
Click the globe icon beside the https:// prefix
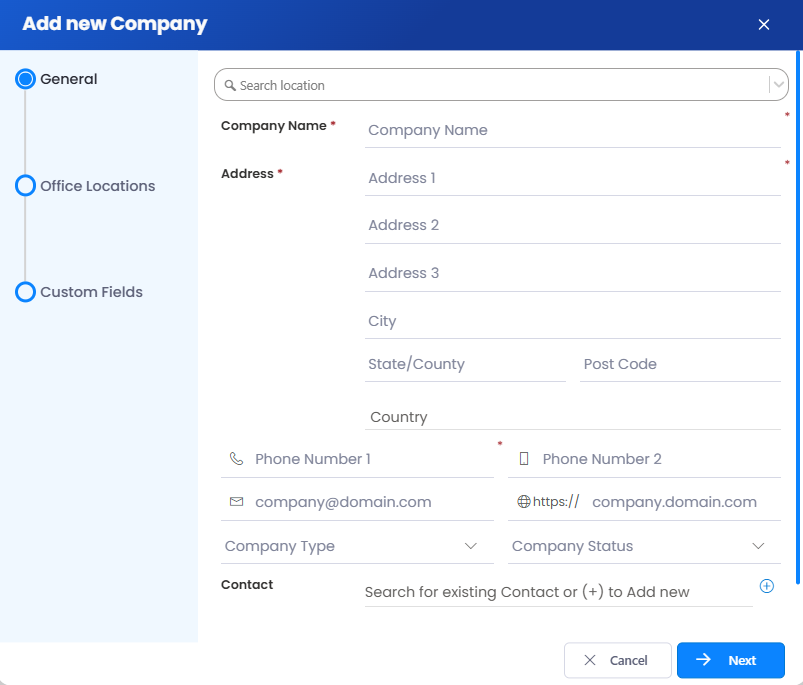pos(523,502)
